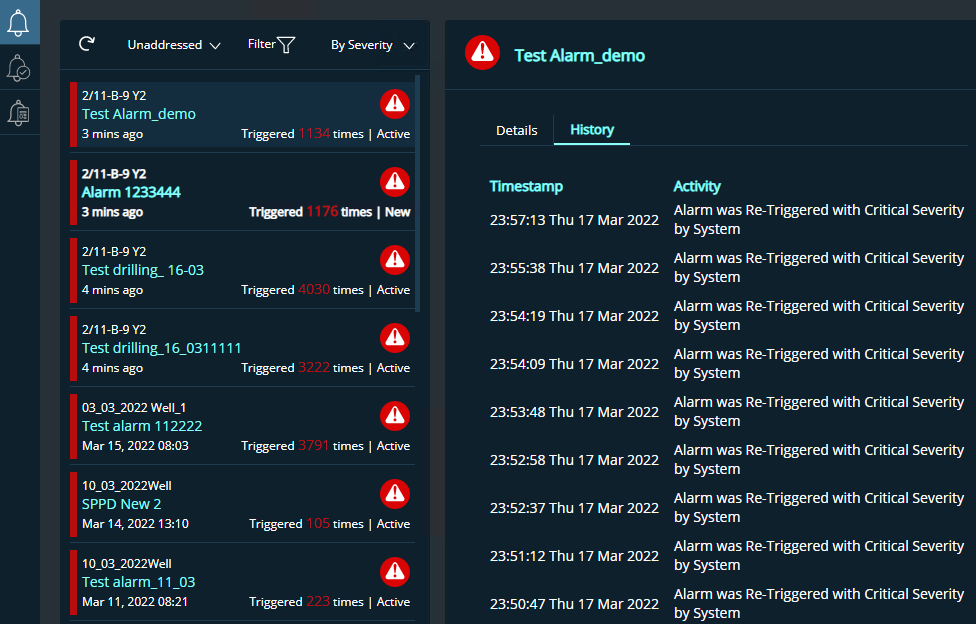Image resolution: width=976 pixels, height=625 pixels.
Task: Select the History tab
Action: coord(592,130)
